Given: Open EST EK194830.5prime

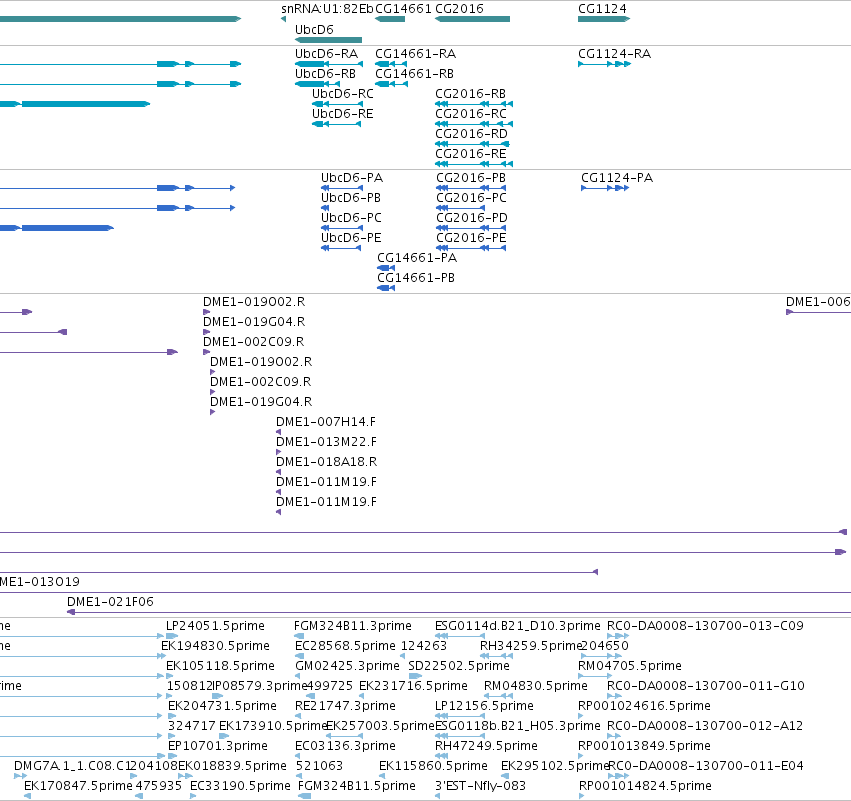Looking at the screenshot, I should 215,646.
